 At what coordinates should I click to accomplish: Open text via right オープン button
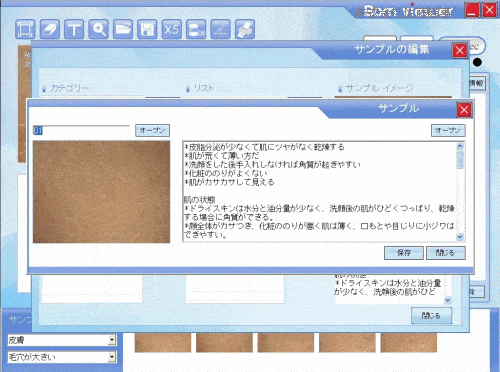(448, 130)
